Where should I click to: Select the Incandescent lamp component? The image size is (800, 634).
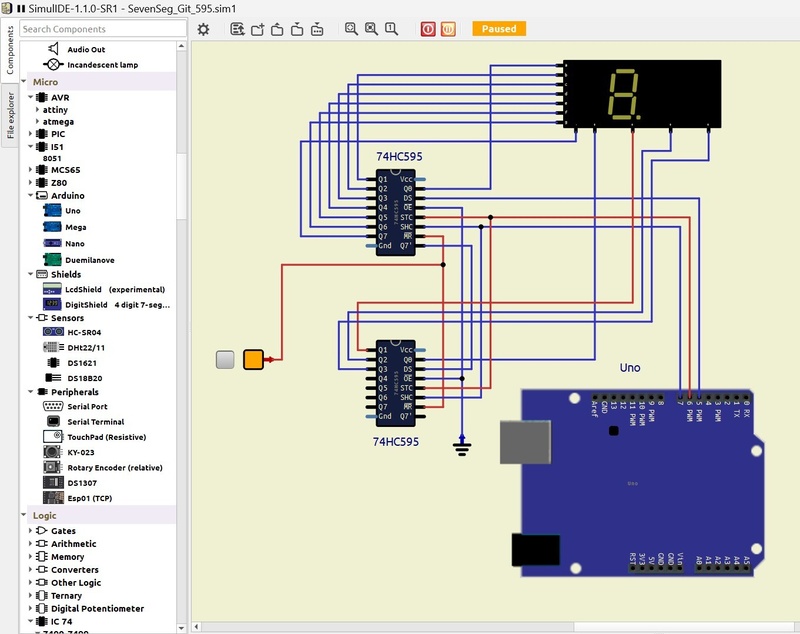102,65
